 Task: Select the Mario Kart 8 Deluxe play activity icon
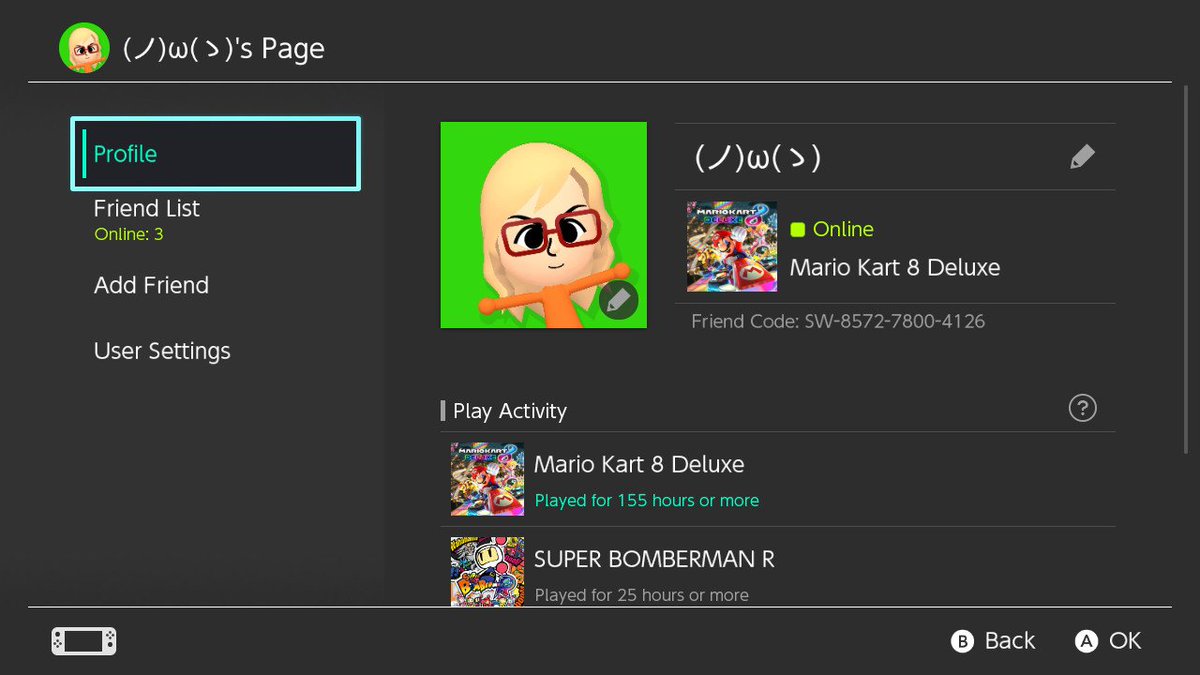[x=487, y=479]
